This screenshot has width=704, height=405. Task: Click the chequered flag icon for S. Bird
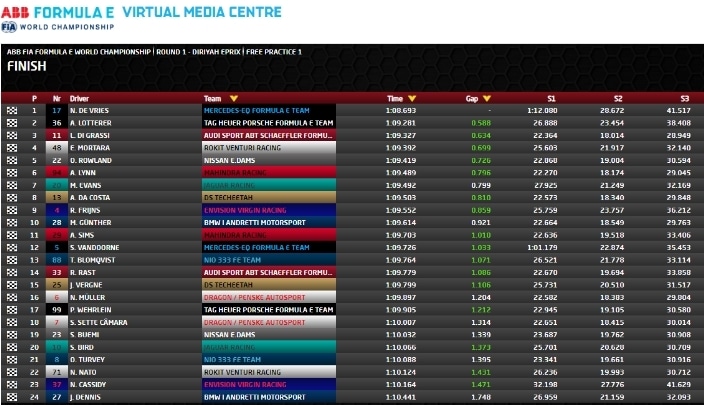[x=12, y=347]
